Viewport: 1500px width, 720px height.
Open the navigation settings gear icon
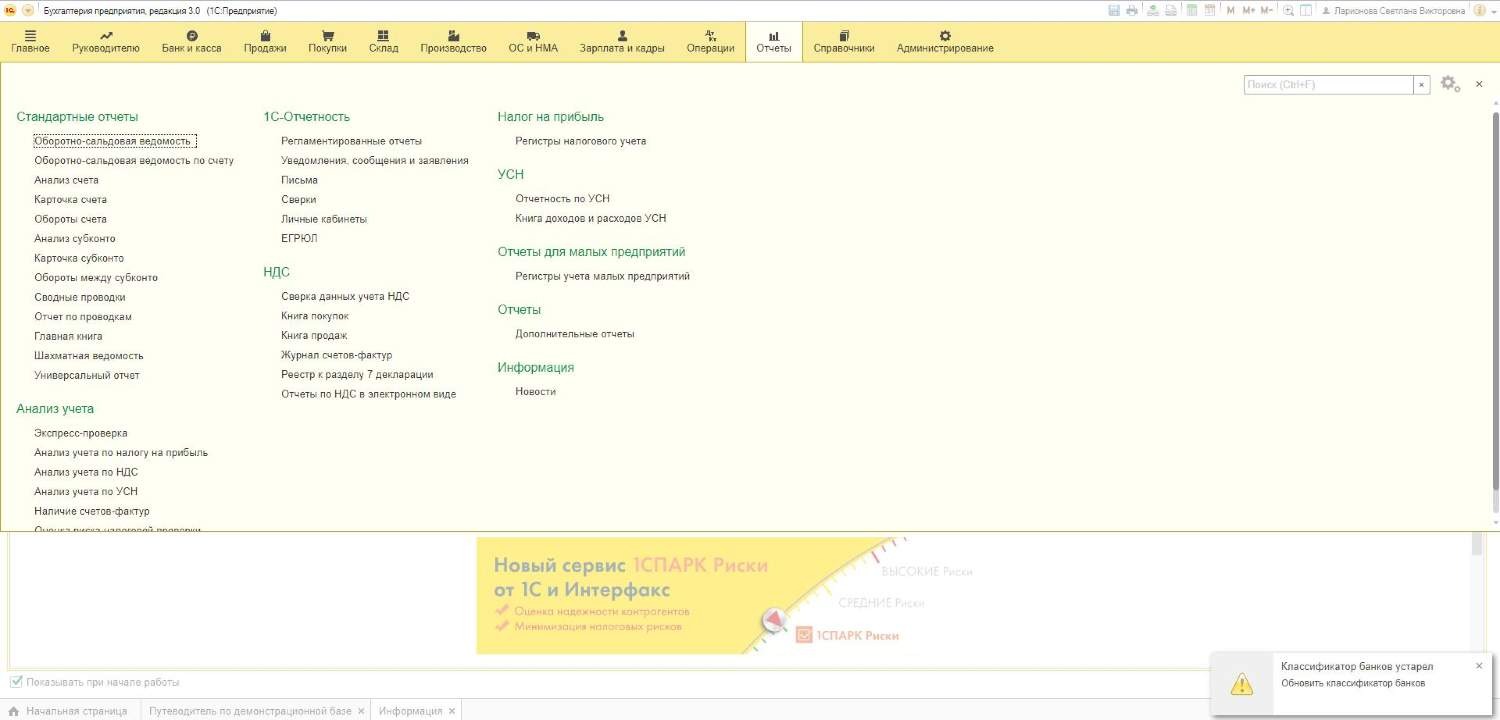pyautogui.click(x=1450, y=84)
